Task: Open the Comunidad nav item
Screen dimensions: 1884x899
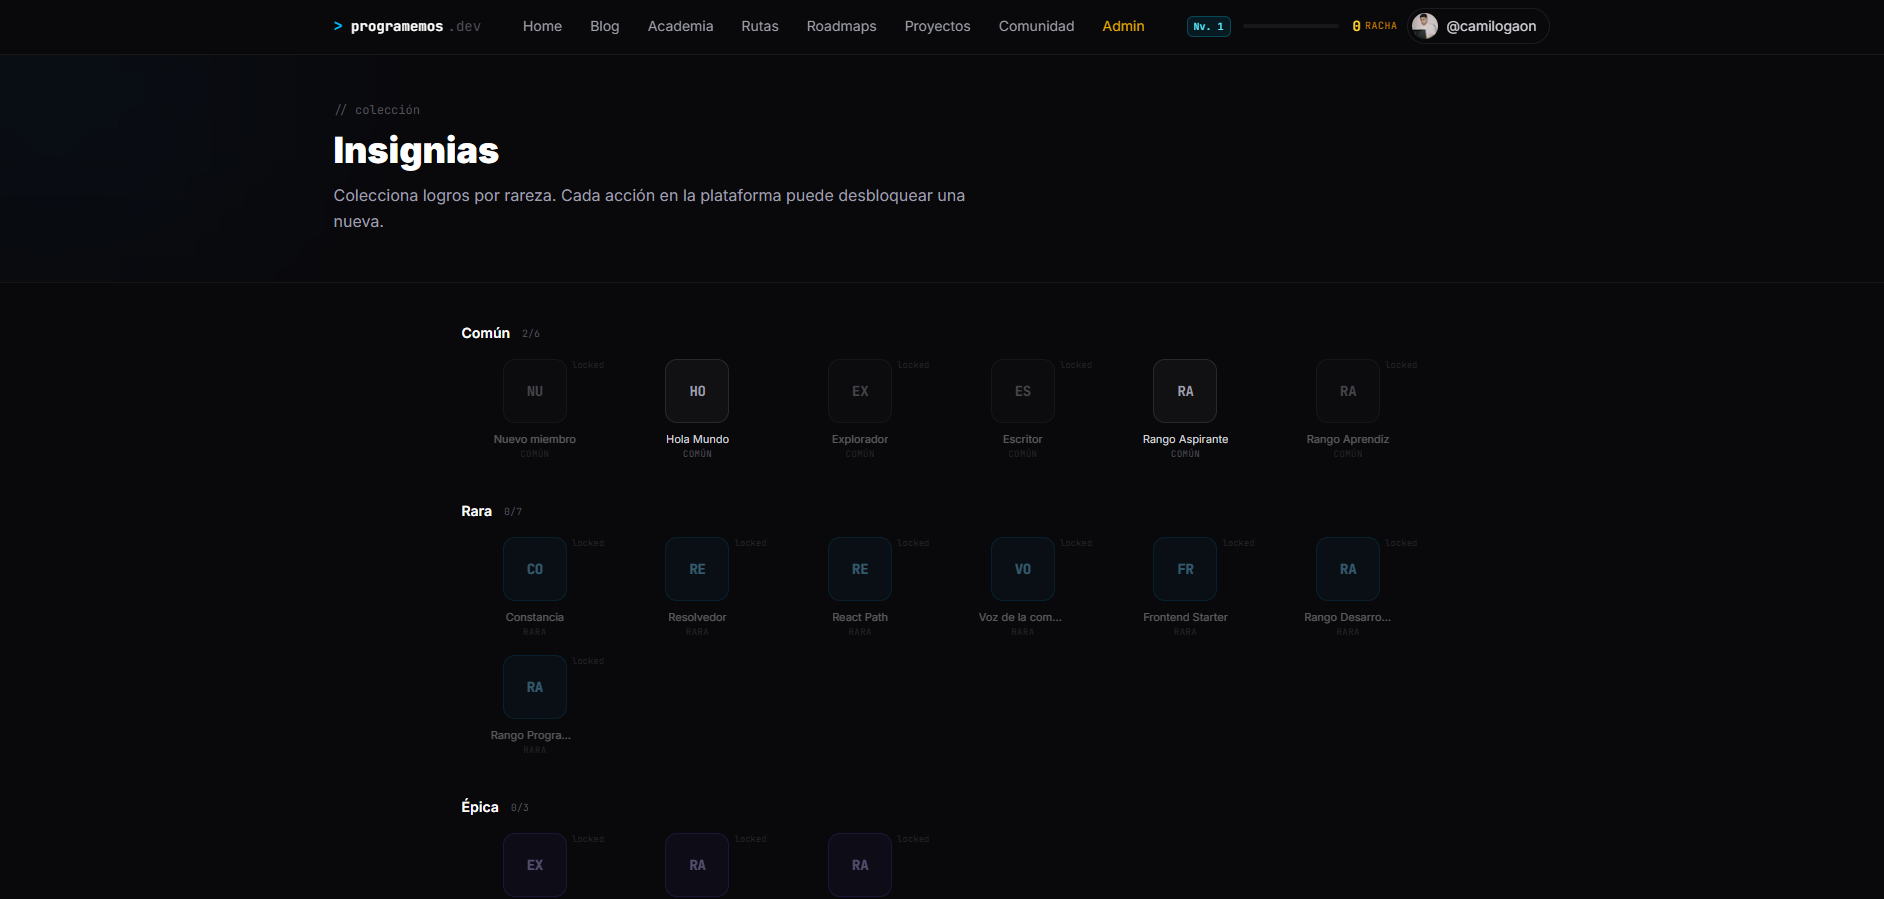Action: [x=1036, y=26]
